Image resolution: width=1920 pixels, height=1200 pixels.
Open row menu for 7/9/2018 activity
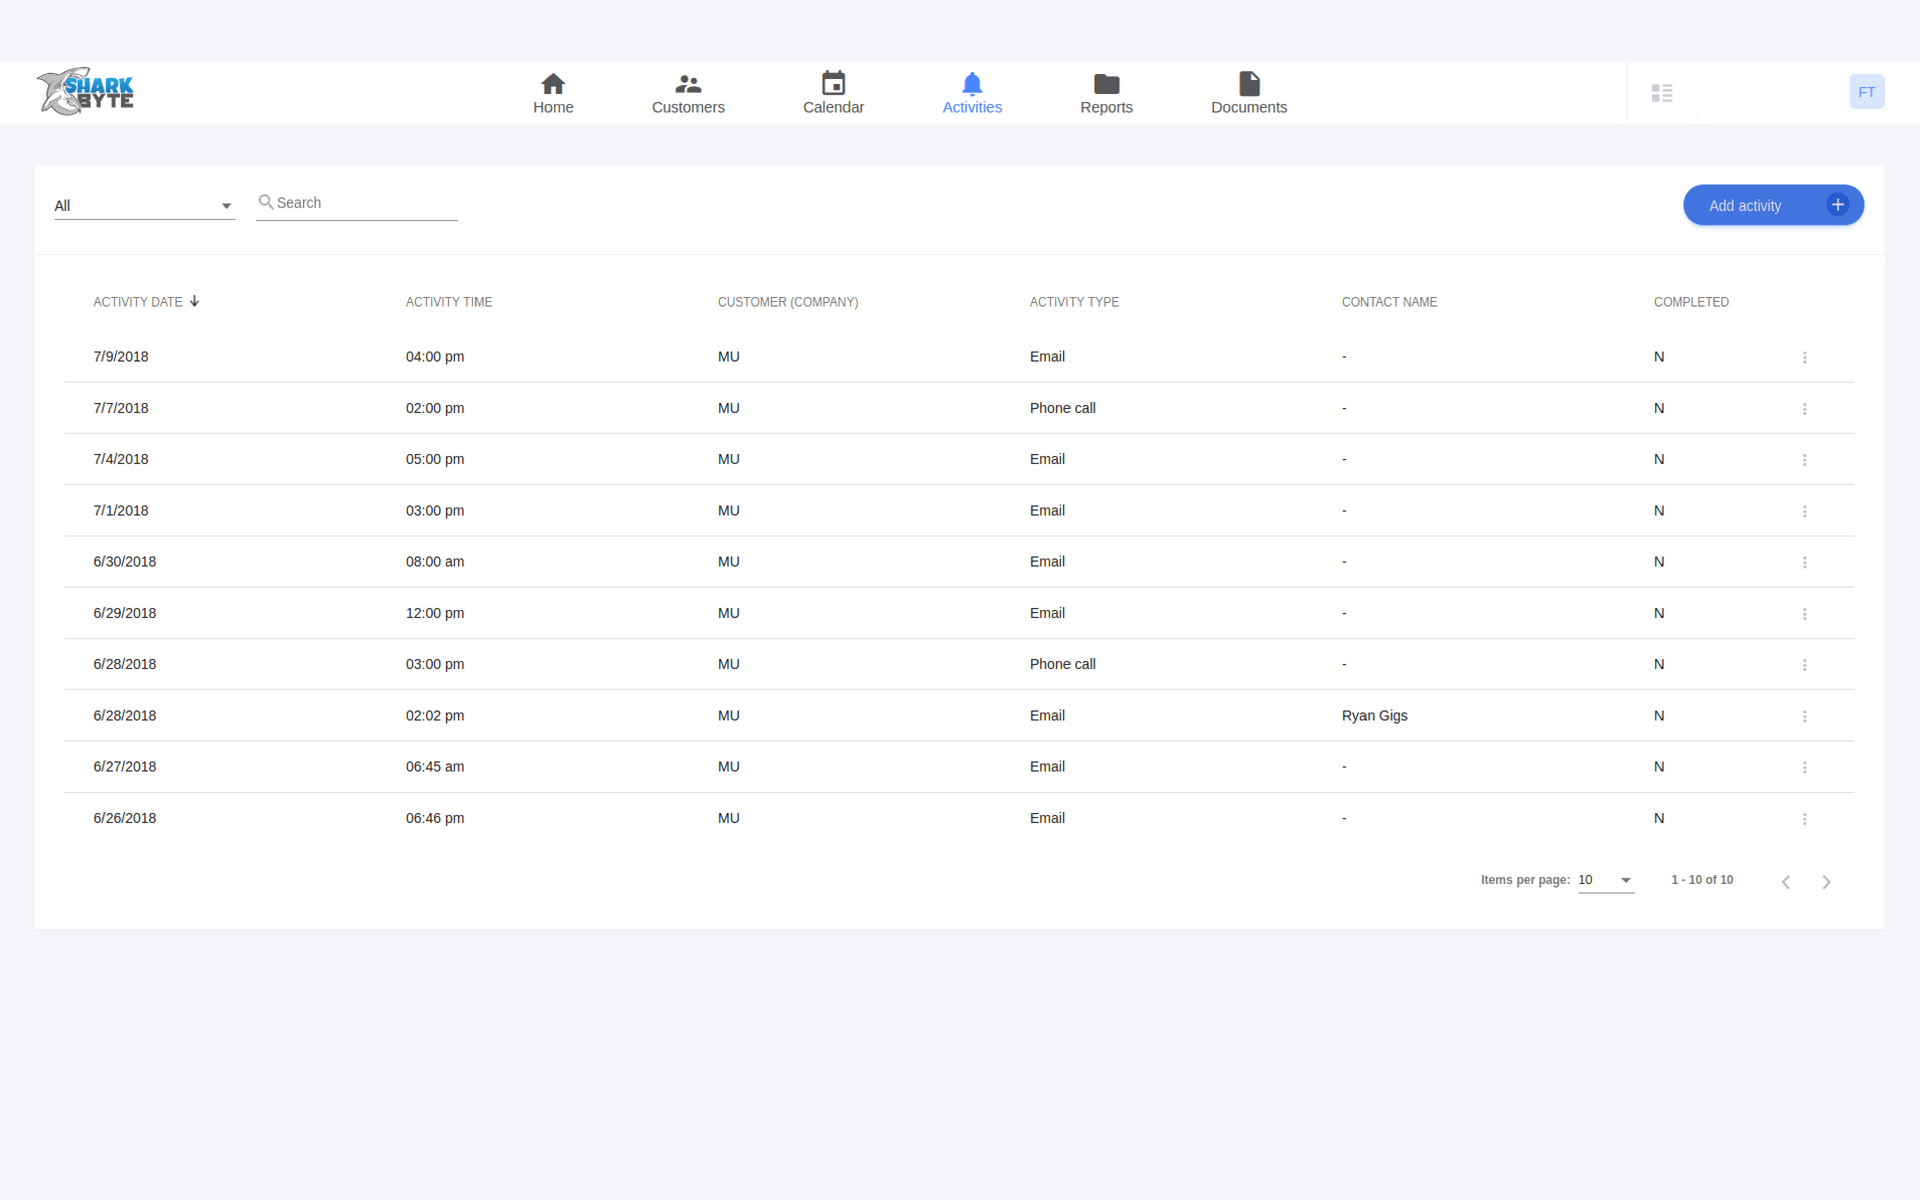pos(1804,357)
